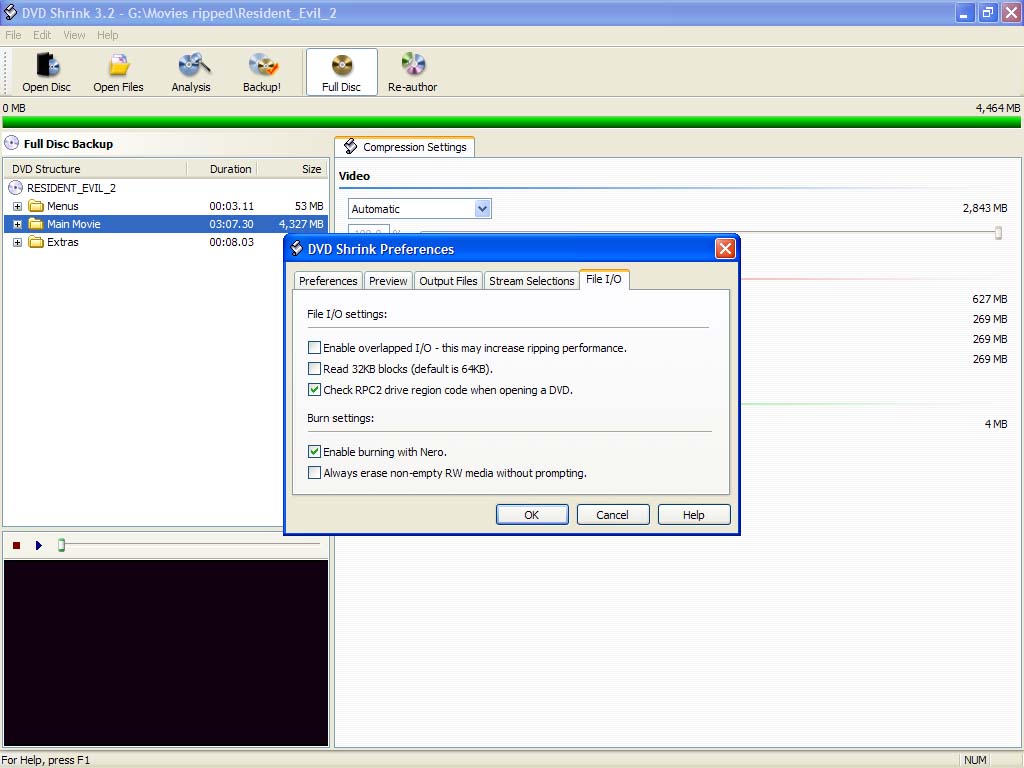Click Extras duration 00:08.03

[x=231, y=242]
